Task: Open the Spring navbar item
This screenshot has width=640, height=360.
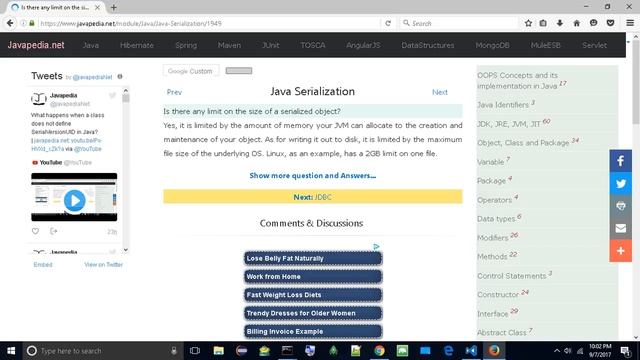Action: tap(186, 45)
